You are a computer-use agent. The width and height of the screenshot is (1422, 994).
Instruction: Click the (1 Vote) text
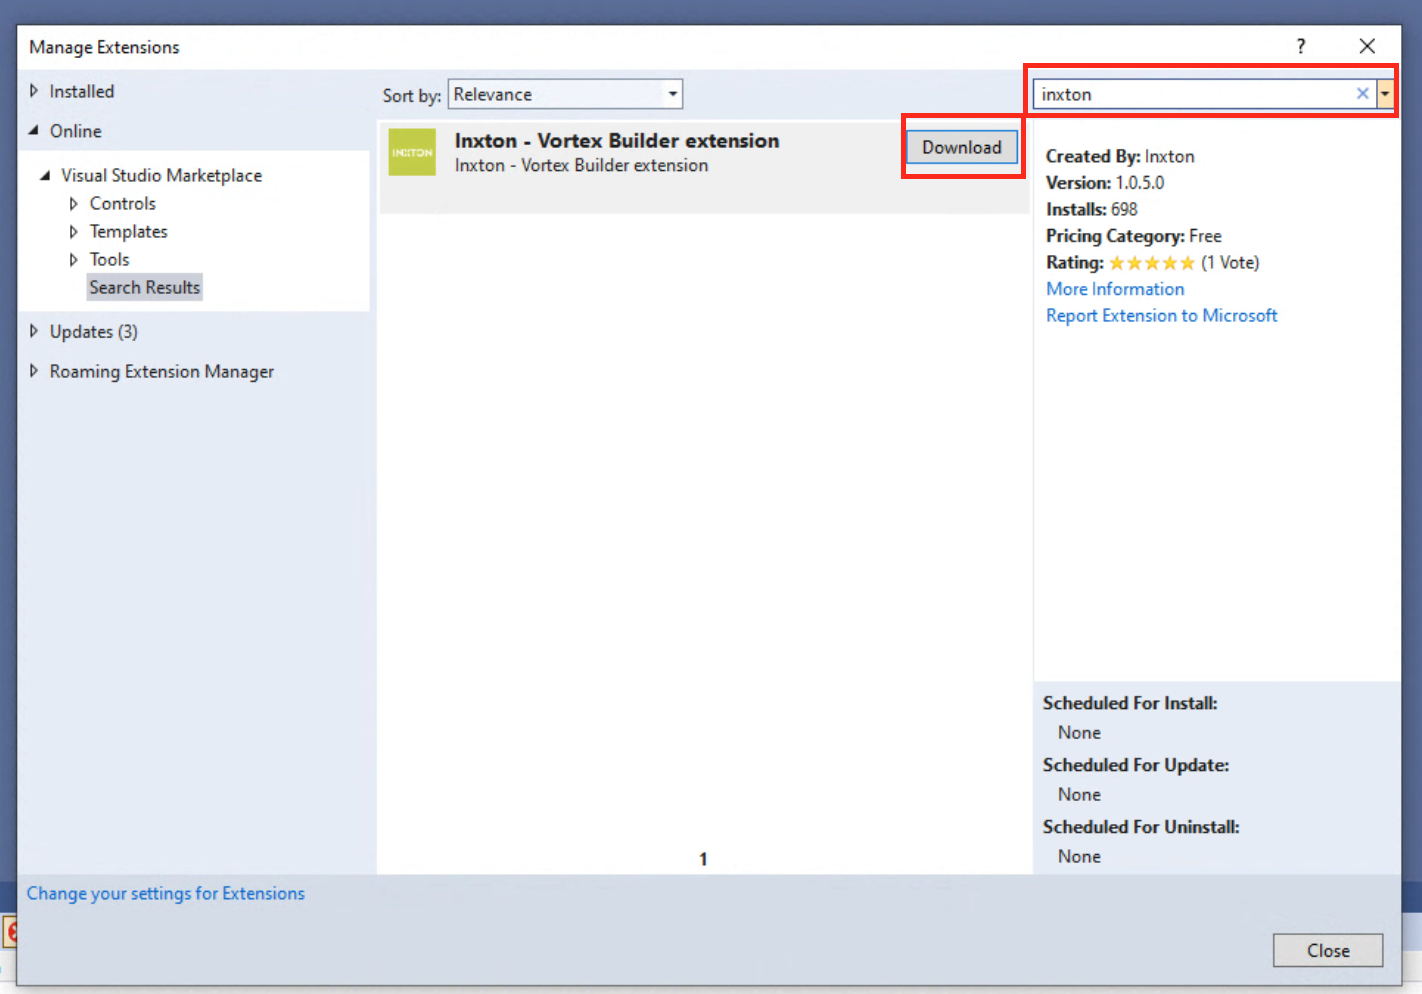tap(1230, 263)
